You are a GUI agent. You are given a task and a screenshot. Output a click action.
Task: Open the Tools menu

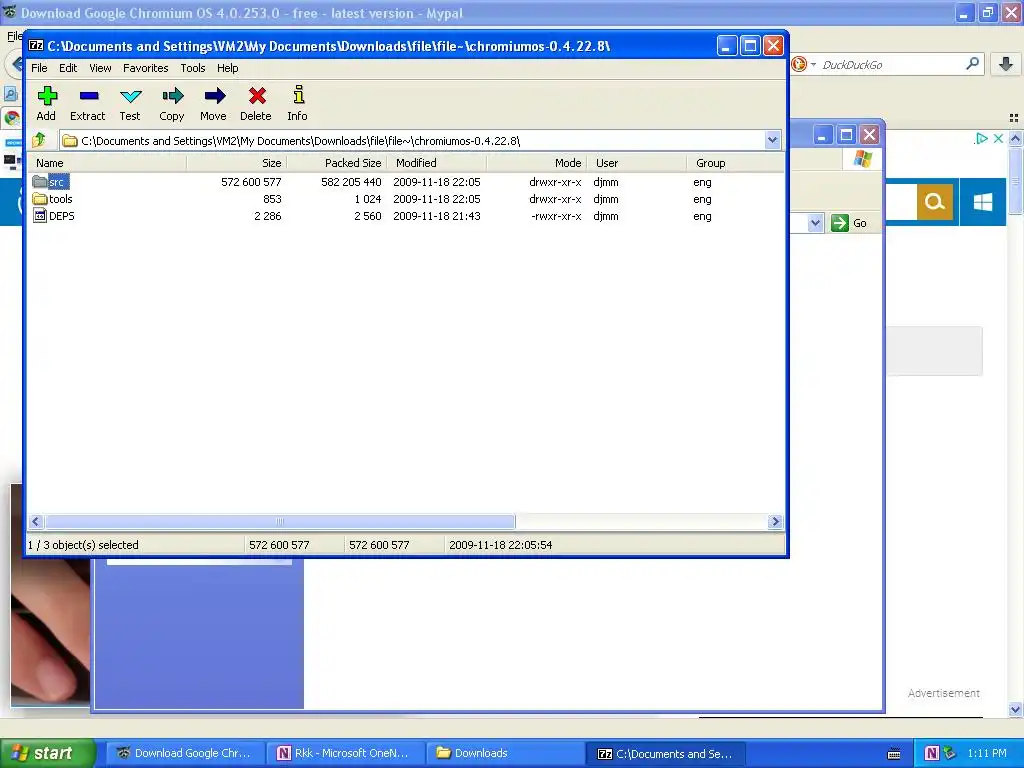[193, 68]
